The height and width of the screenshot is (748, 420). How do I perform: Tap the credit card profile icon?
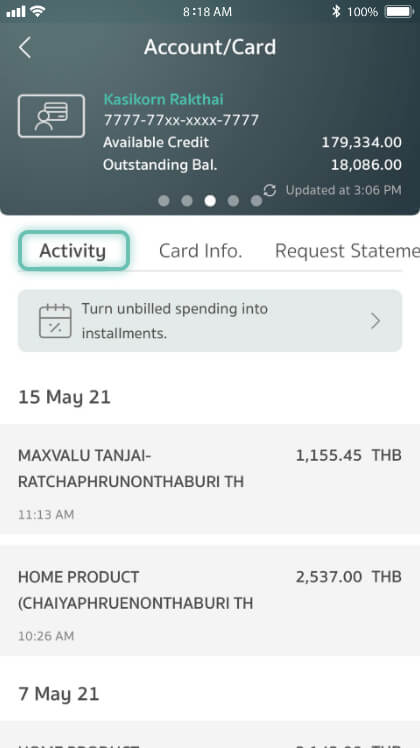tap(52, 116)
